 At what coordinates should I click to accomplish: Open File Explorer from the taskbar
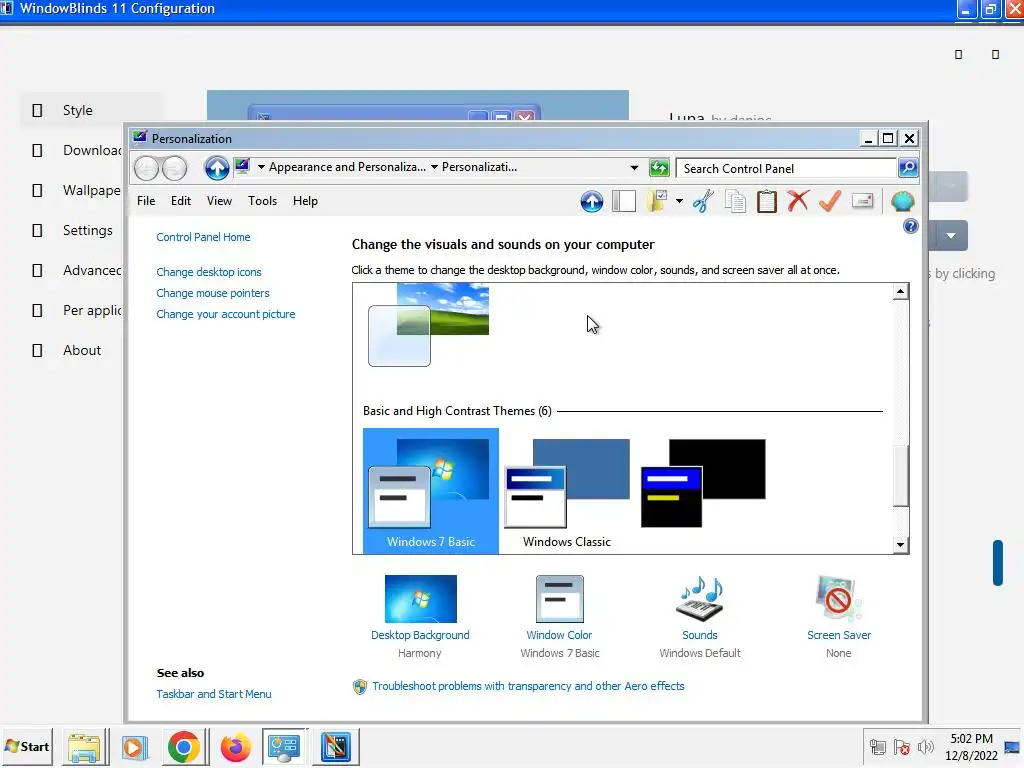[84, 746]
